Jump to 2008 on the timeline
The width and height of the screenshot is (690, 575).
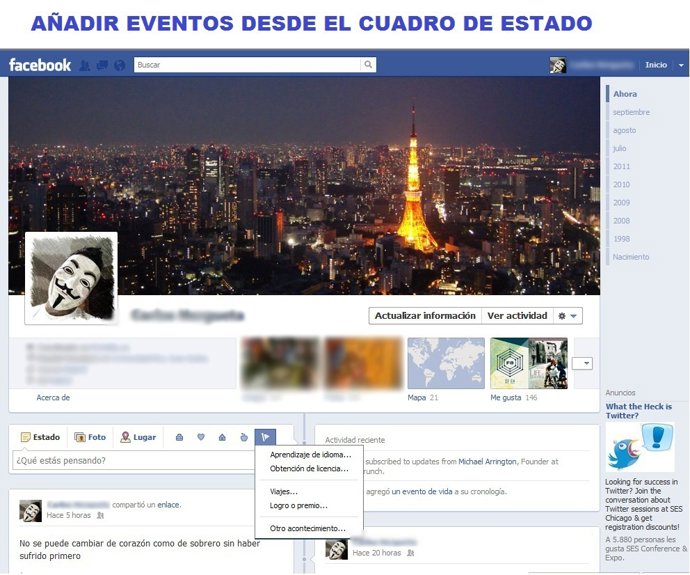621,220
